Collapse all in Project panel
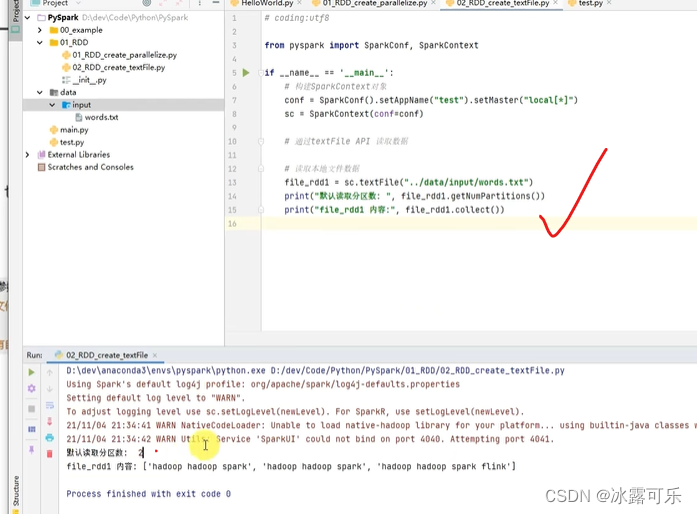This screenshot has height=514, width=697. coord(179,3)
